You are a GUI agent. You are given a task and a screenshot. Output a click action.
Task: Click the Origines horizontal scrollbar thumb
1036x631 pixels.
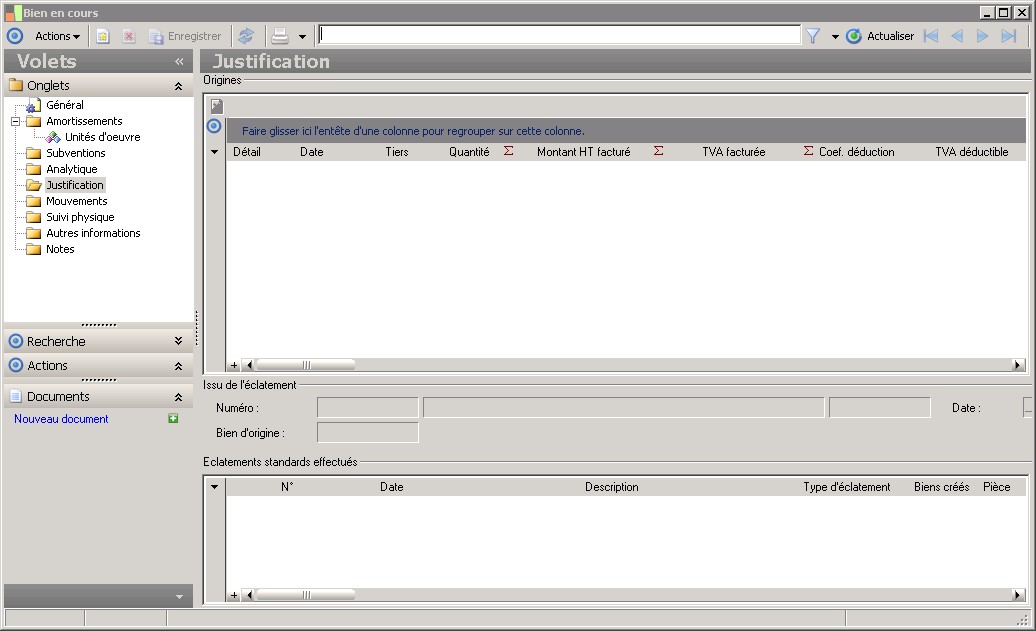coord(305,365)
